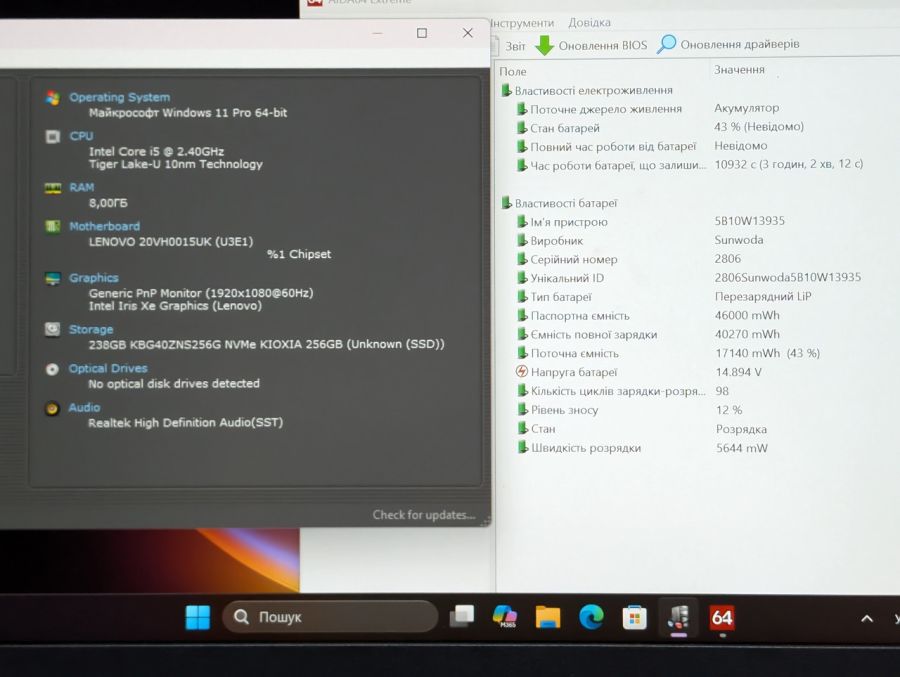Click the Значення column header
Image resolution: width=900 pixels, height=677 pixels.
coord(739,70)
